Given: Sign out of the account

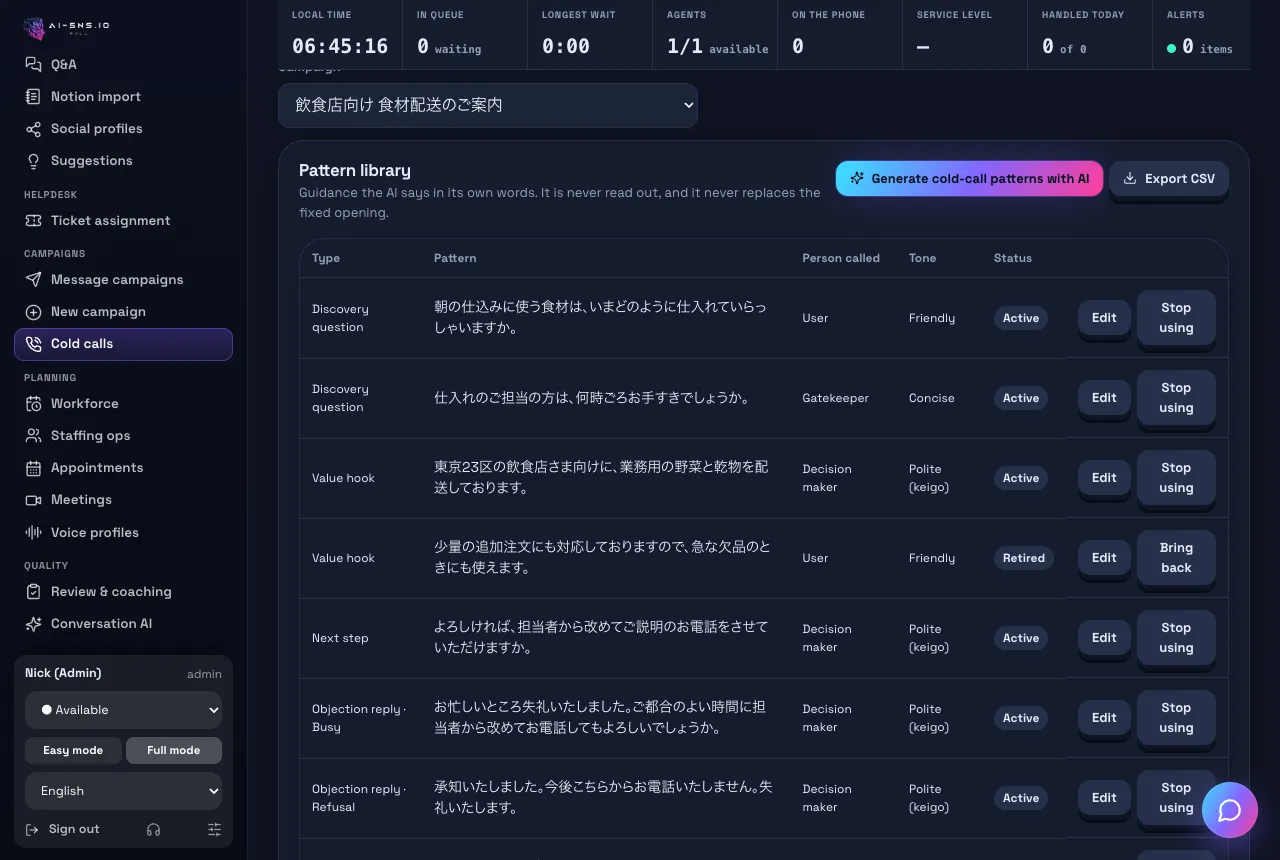Looking at the screenshot, I should pos(62,829).
